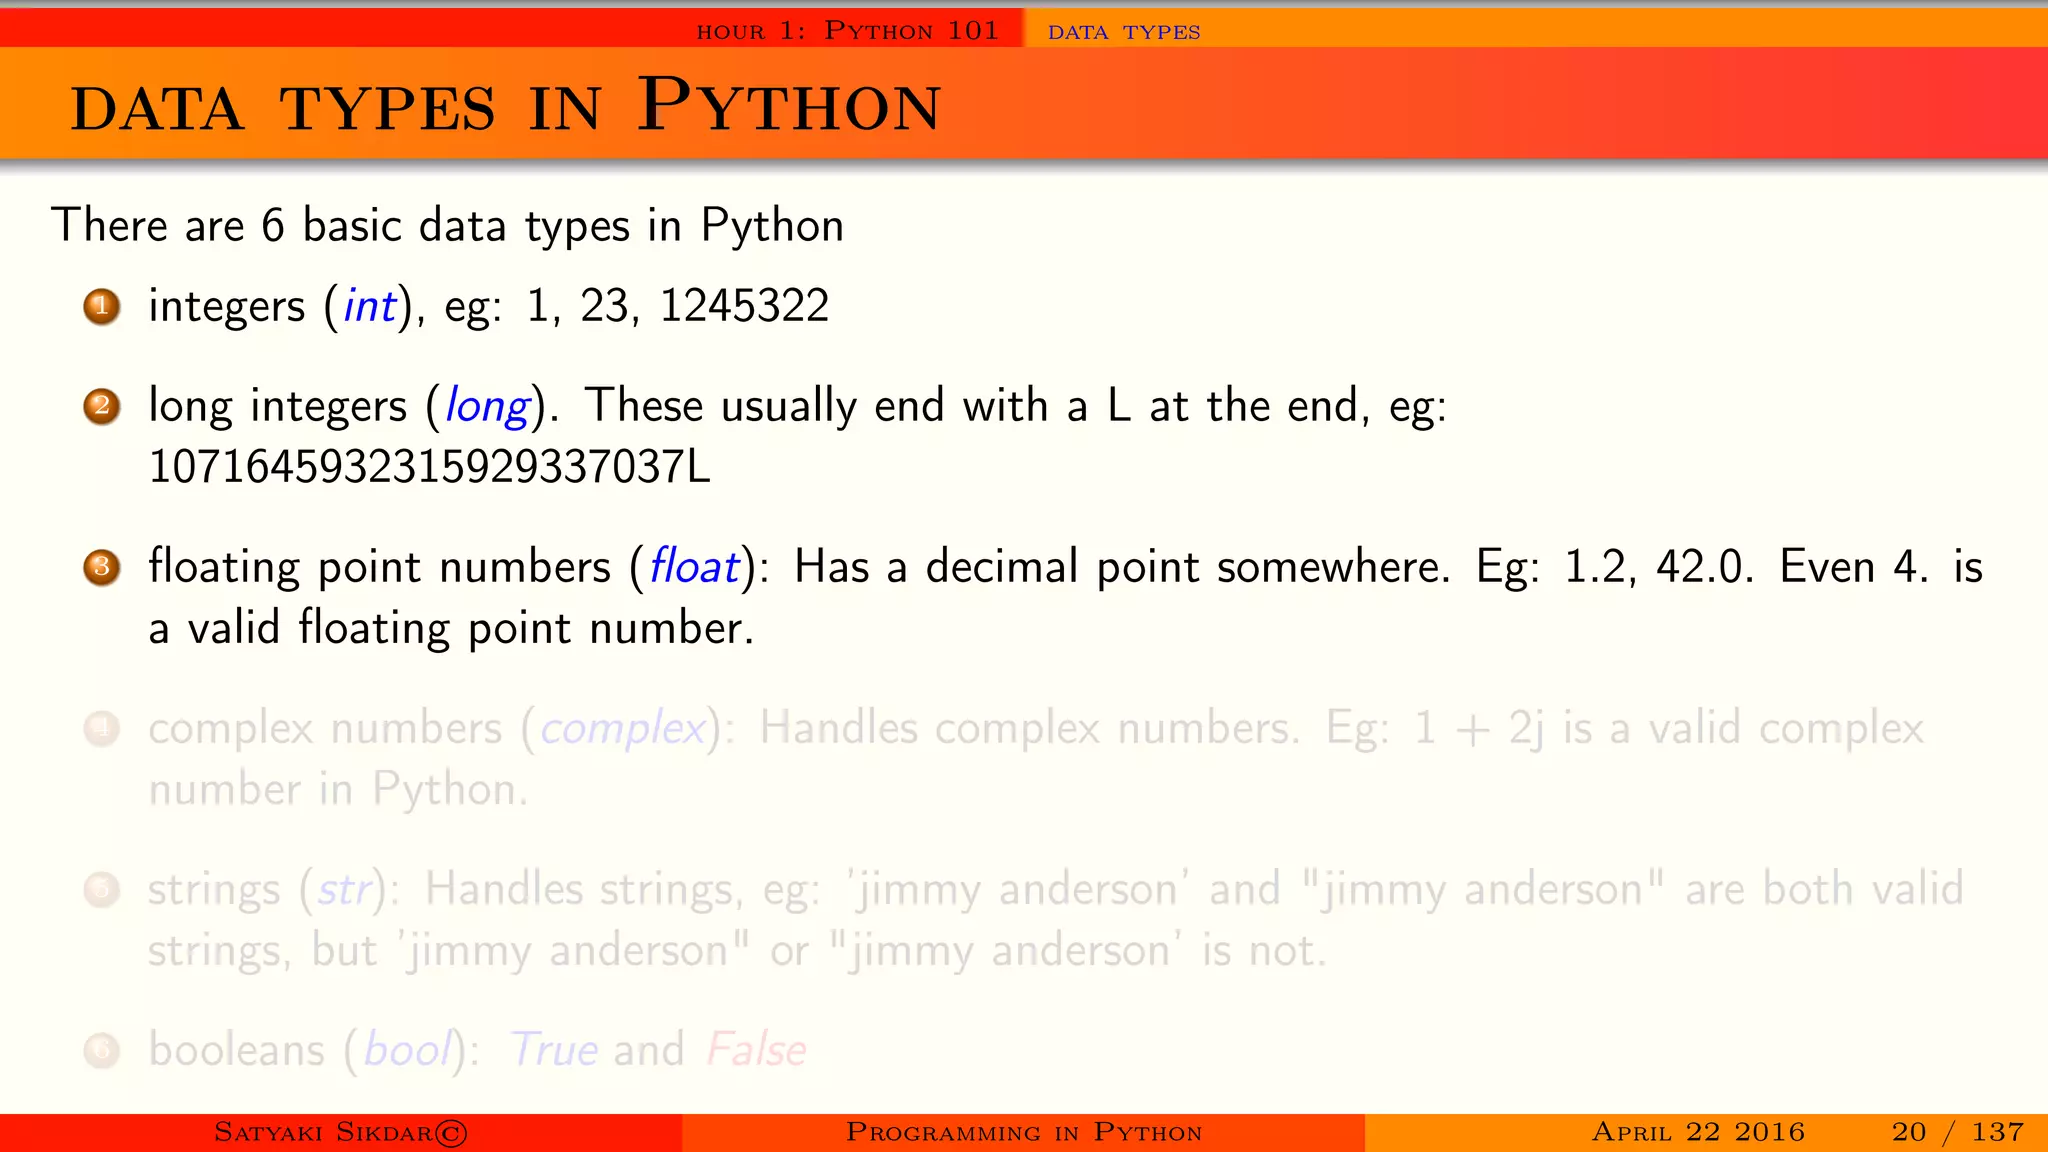This screenshot has width=2048, height=1152.
Task: Click the example '1245322'
Action: pyautogui.click(x=744, y=306)
